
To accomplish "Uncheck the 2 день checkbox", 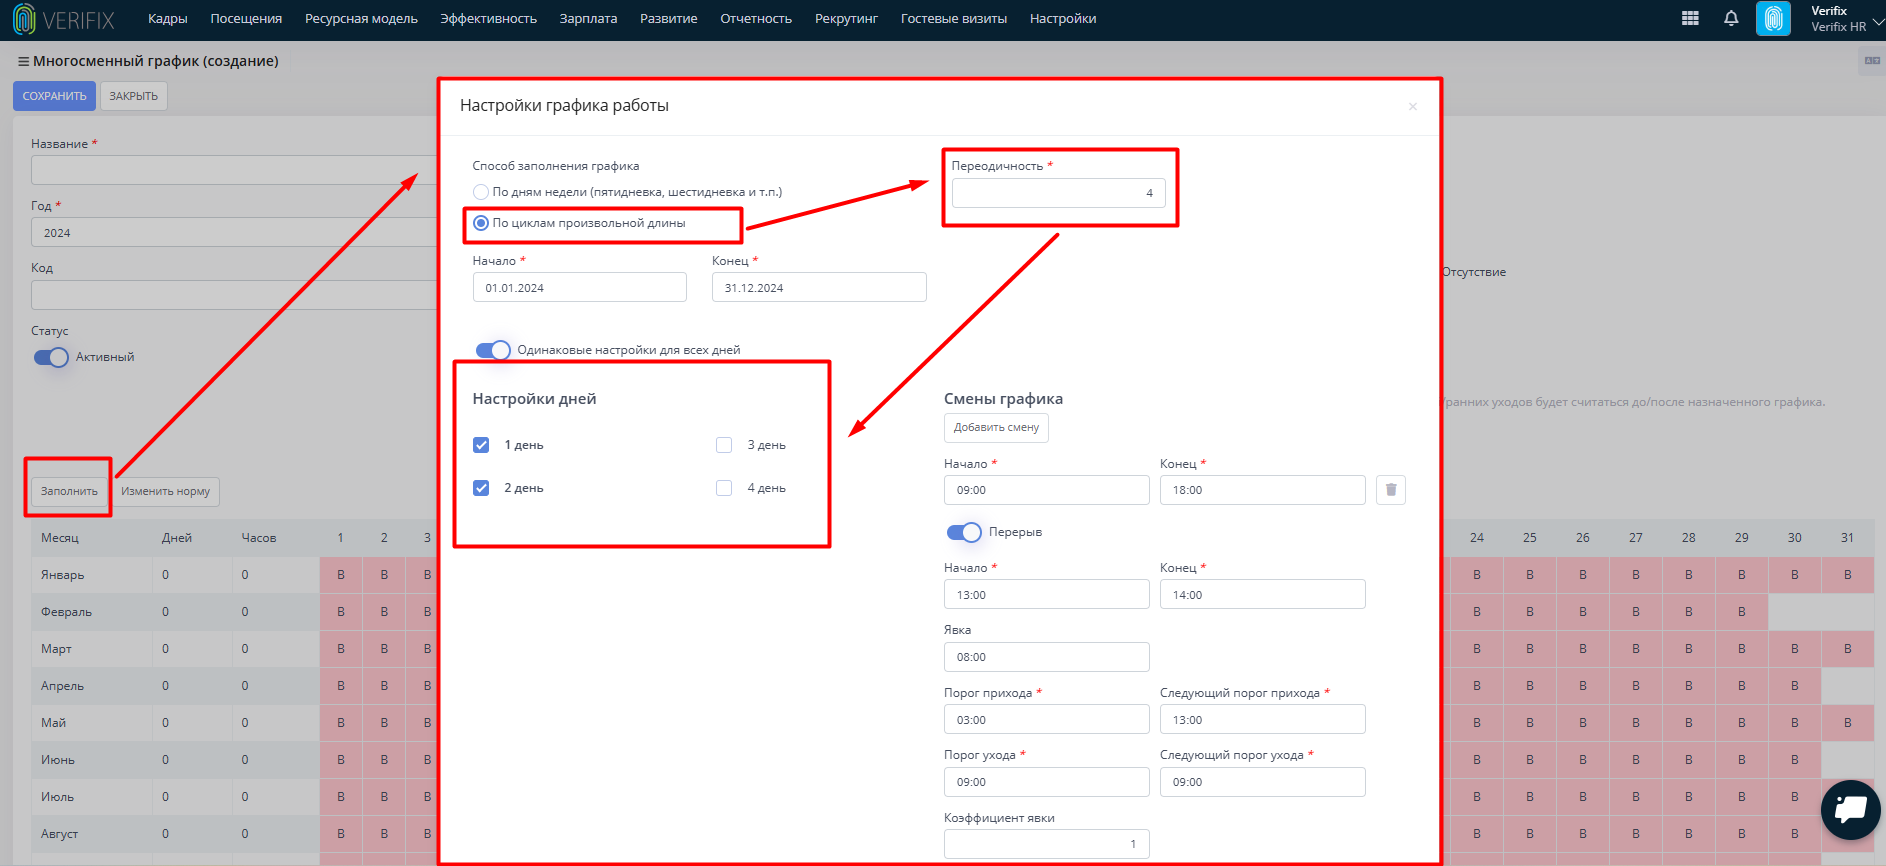I will (x=481, y=488).
